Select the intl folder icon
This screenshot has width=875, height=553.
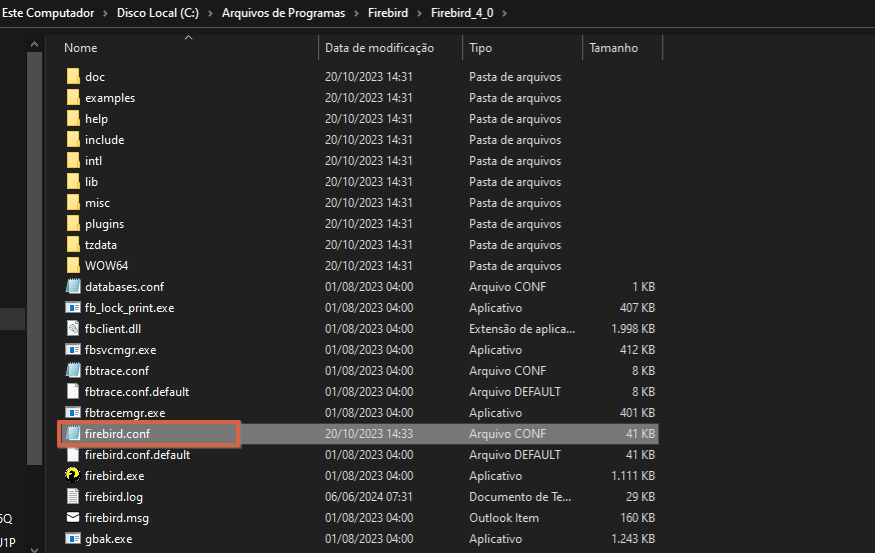click(73, 161)
